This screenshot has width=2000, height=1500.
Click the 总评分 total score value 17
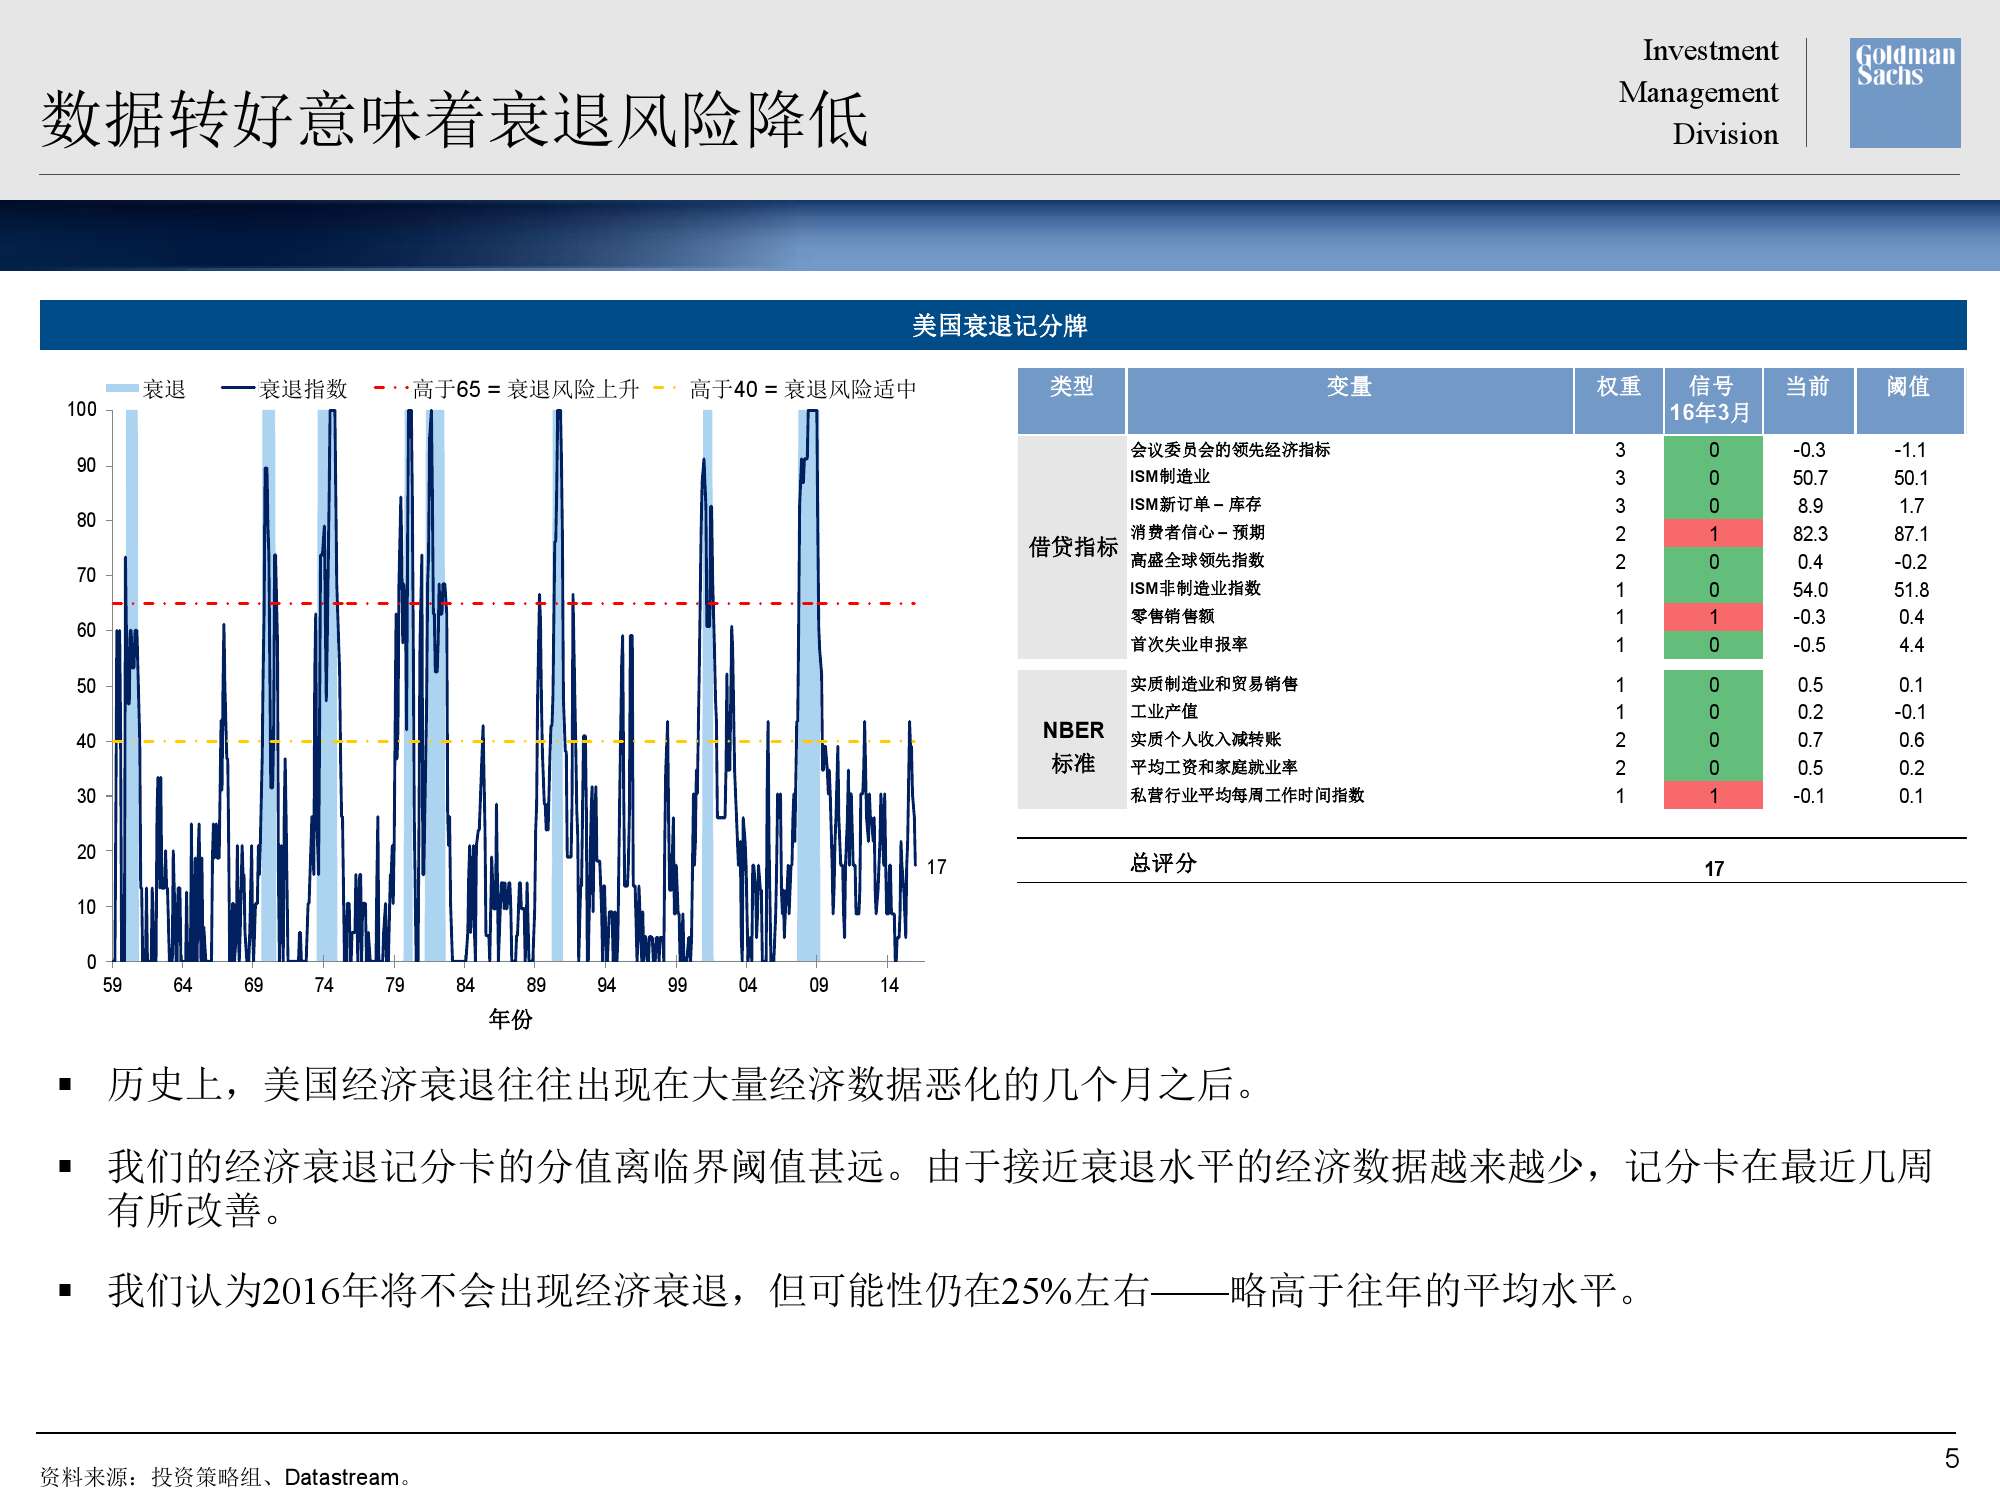(1714, 868)
